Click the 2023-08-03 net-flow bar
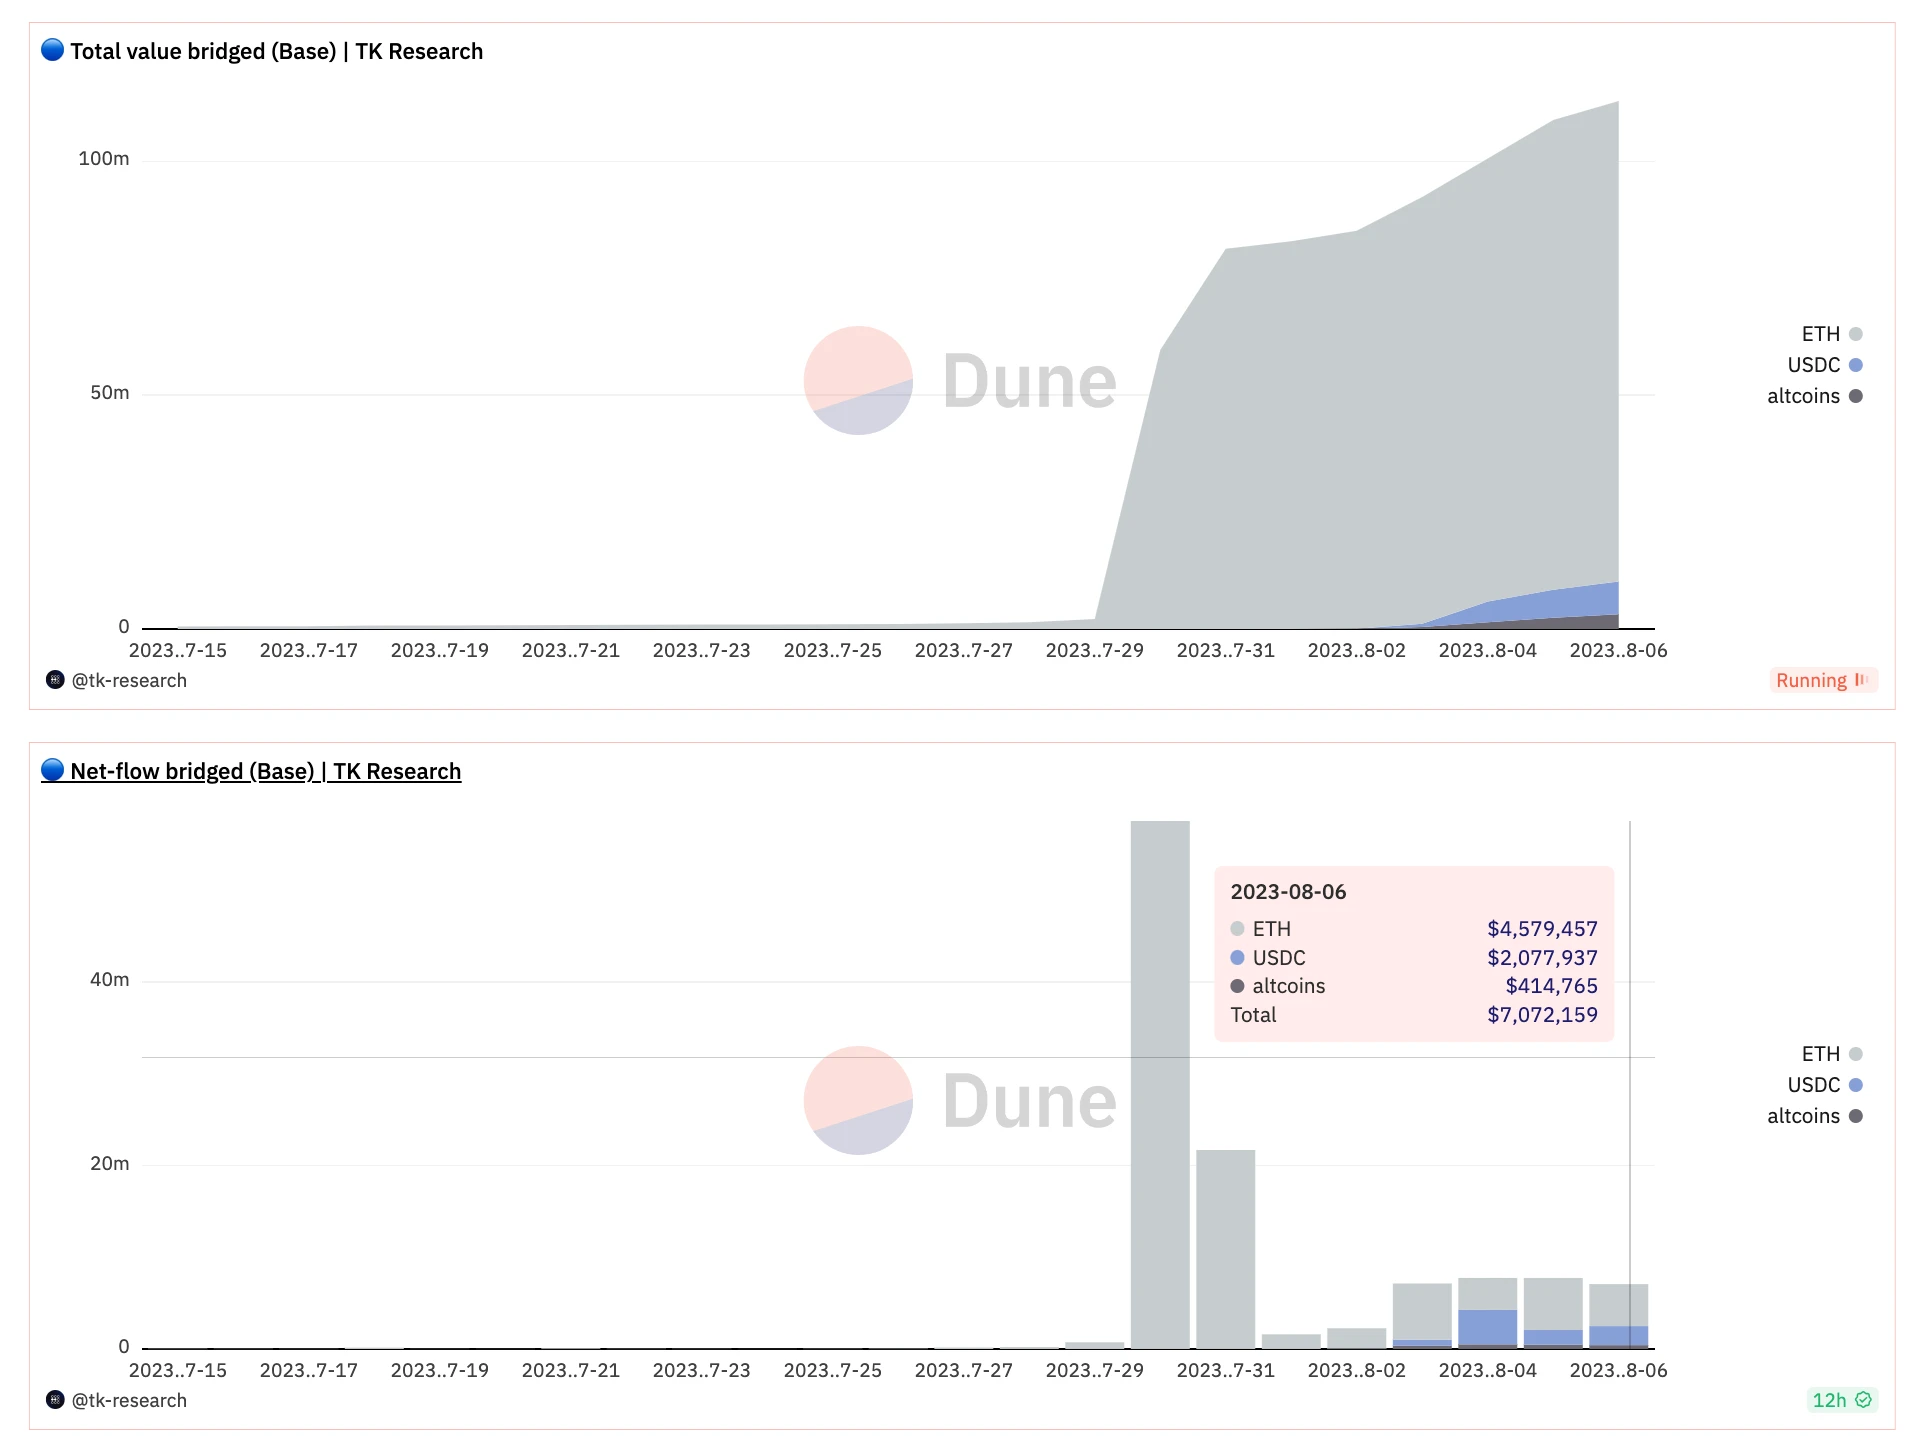 [x=1422, y=1316]
